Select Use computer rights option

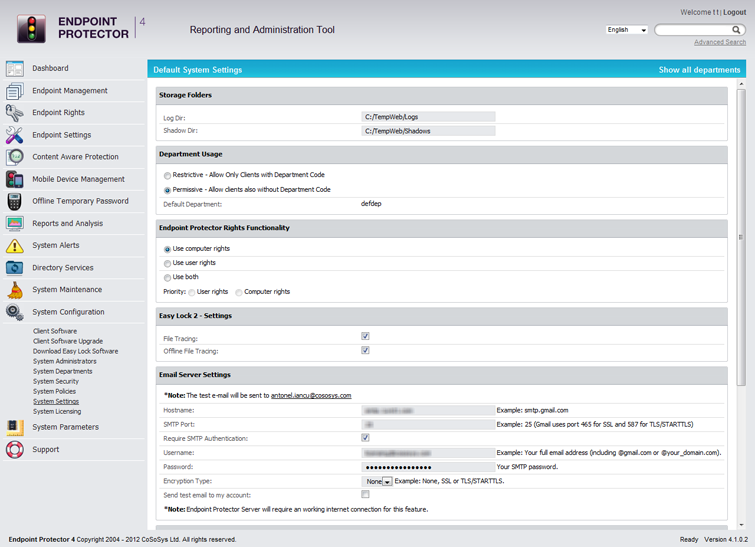[167, 249]
